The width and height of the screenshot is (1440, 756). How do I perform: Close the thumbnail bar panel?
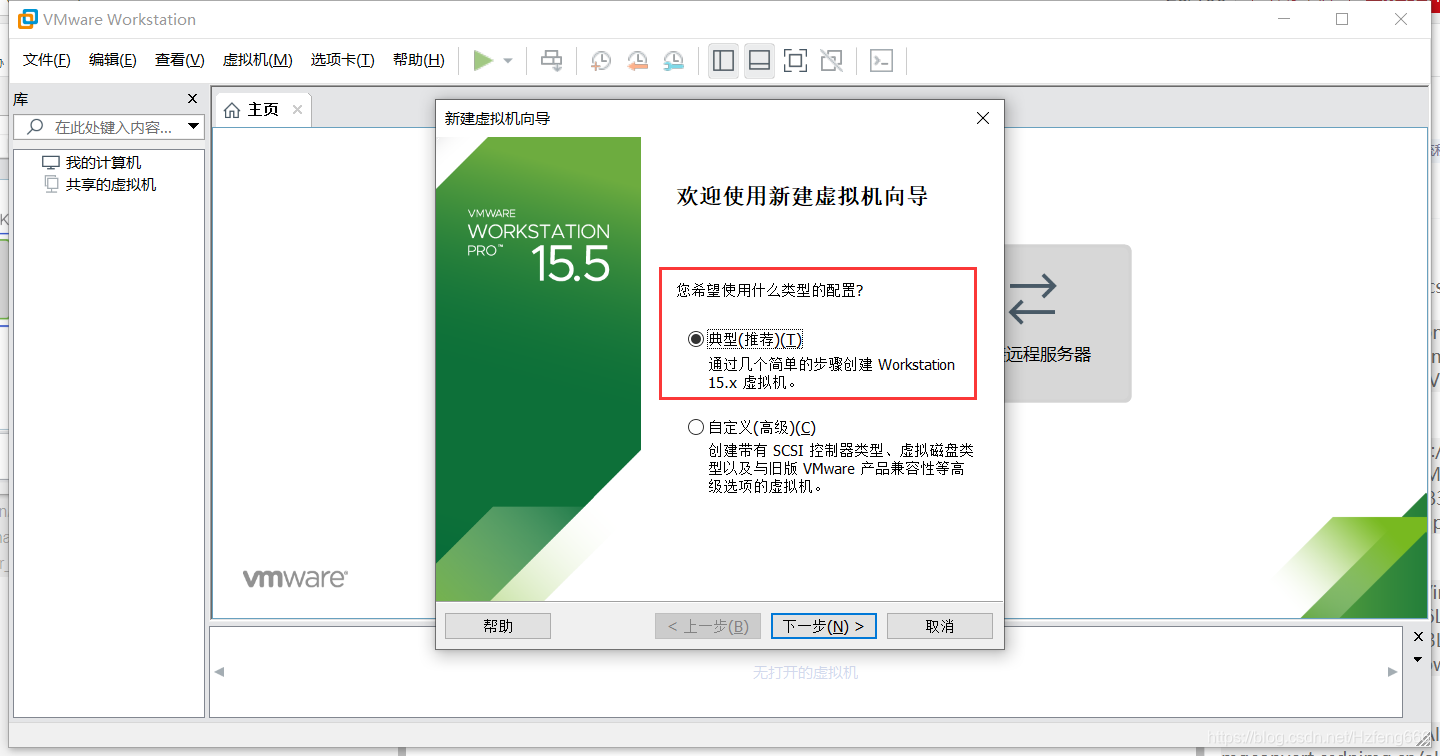click(x=1418, y=637)
